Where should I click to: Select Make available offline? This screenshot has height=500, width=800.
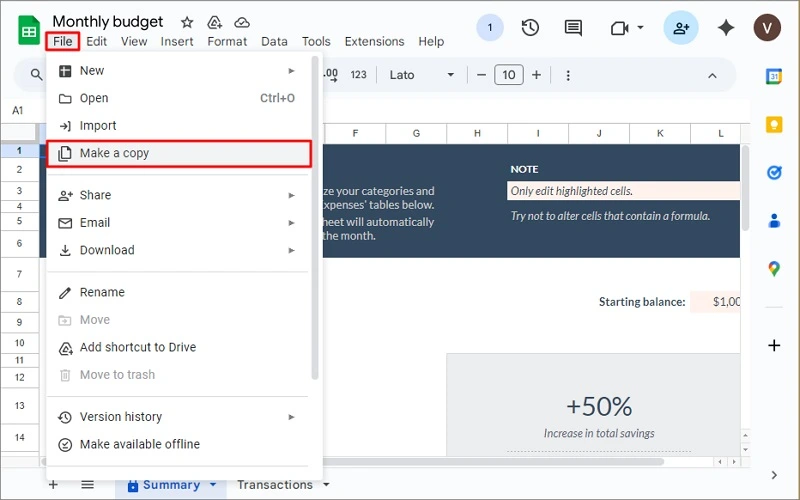pos(179,444)
